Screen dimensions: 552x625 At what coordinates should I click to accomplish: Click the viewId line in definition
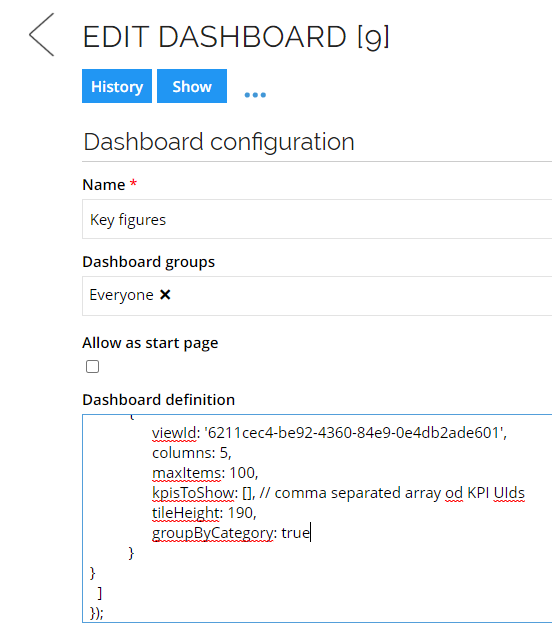[329, 433]
